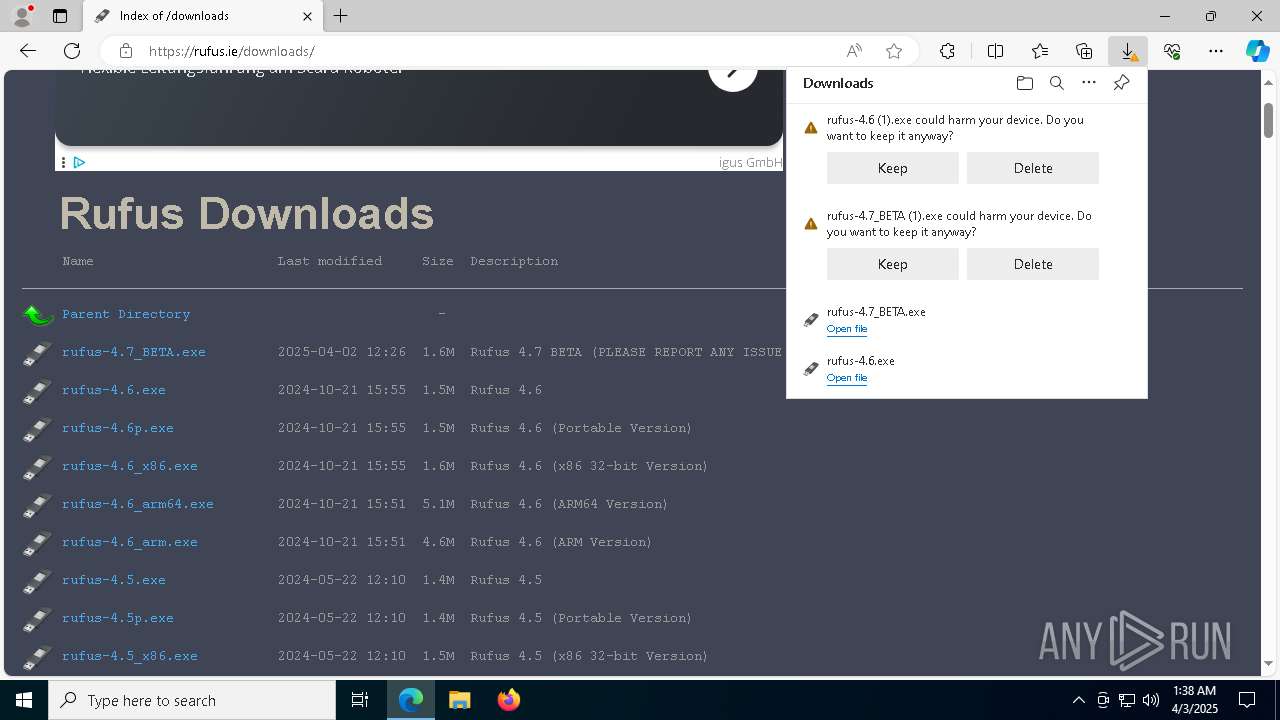Open File Explorer from taskbar

459,700
